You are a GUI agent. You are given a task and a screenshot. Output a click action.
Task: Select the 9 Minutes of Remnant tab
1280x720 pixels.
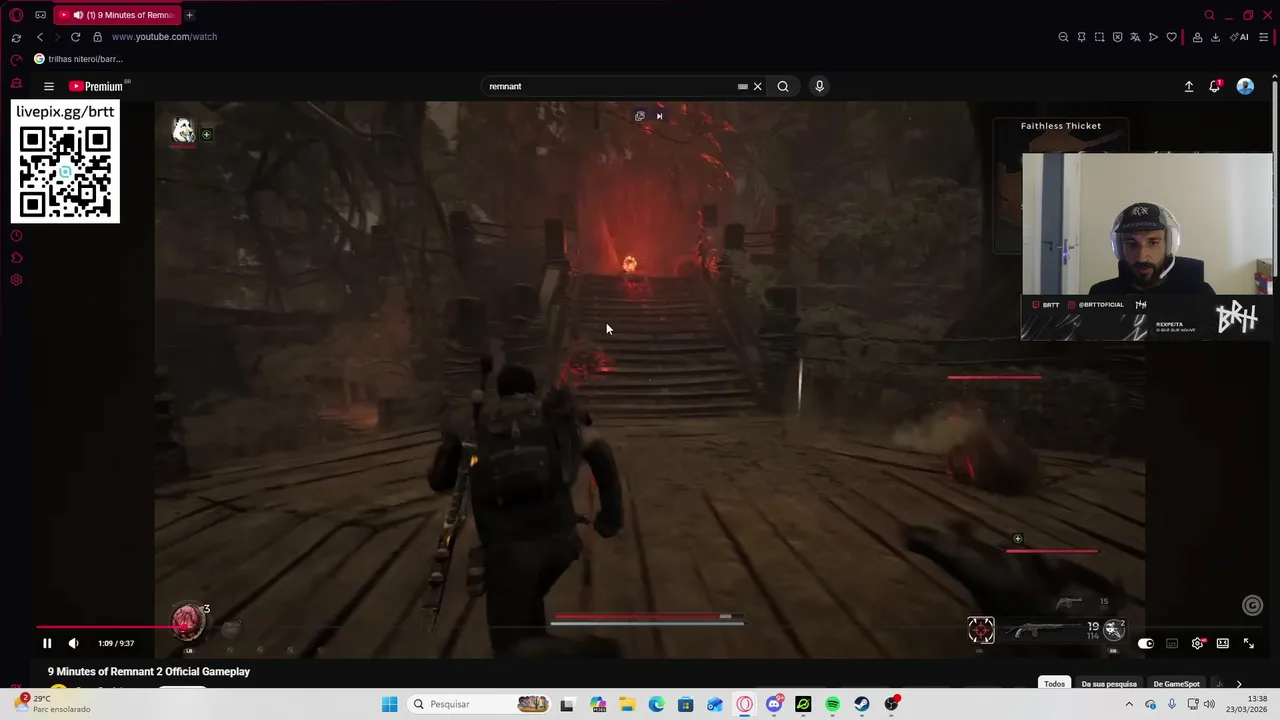tap(118, 15)
